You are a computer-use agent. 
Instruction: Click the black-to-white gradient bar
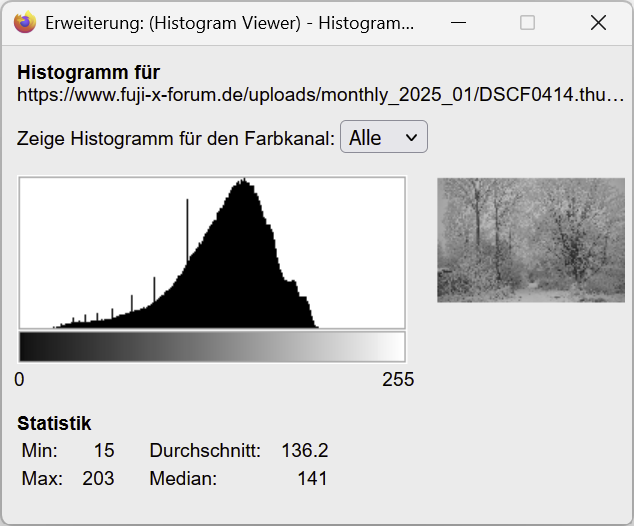coord(212,347)
